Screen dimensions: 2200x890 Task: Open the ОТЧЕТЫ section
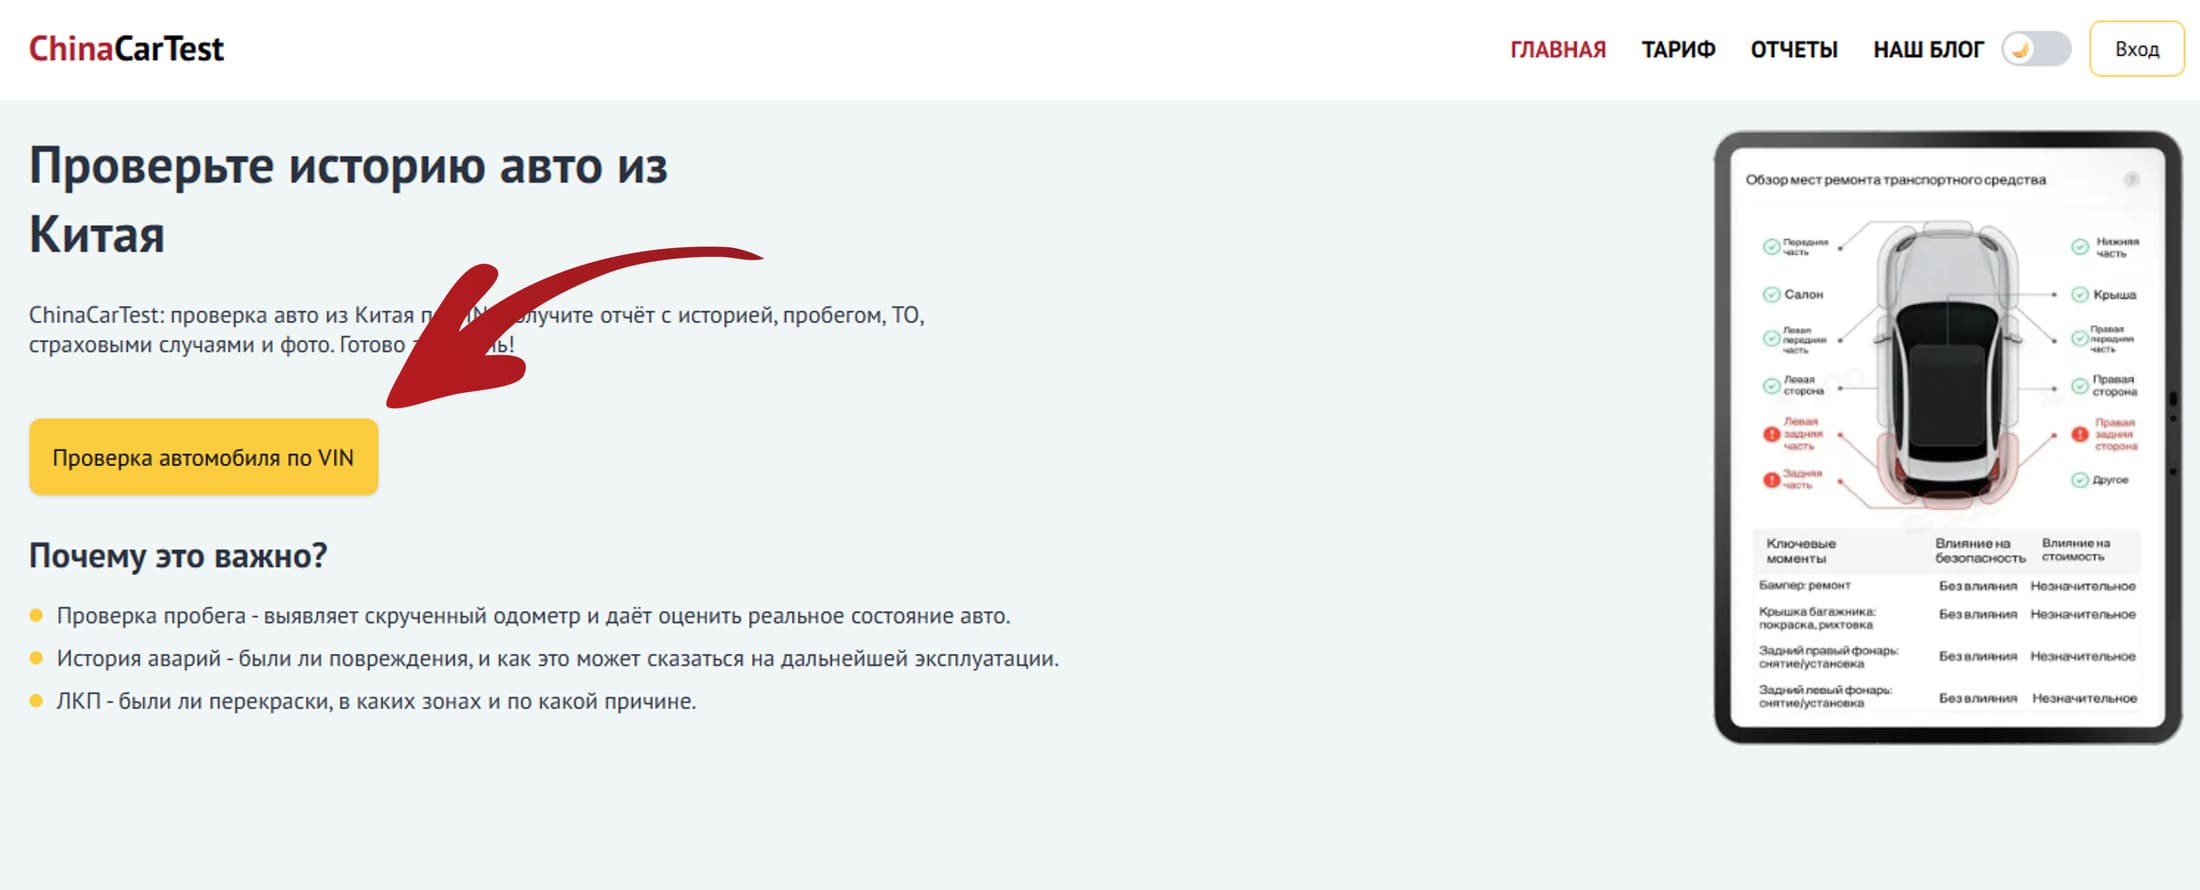pyautogui.click(x=1793, y=49)
